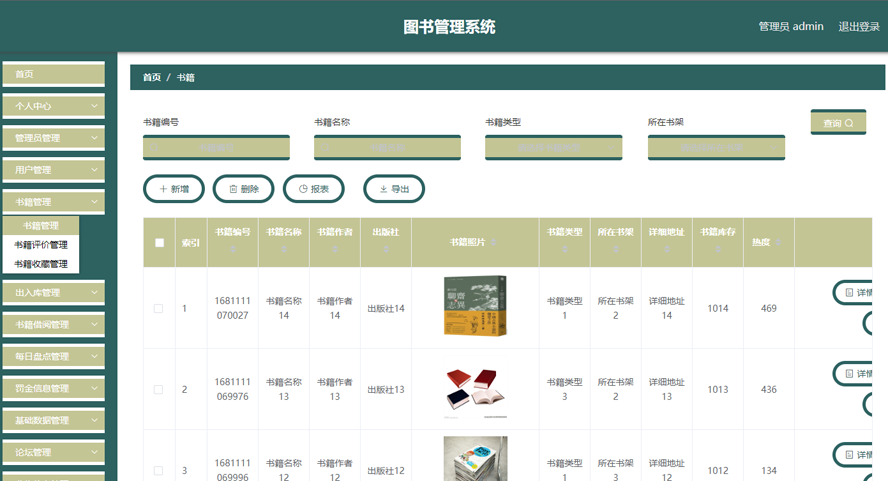This screenshot has width=888, height=481.
Task: Sort table by 书籍名称 column arrows
Action: click(284, 249)
